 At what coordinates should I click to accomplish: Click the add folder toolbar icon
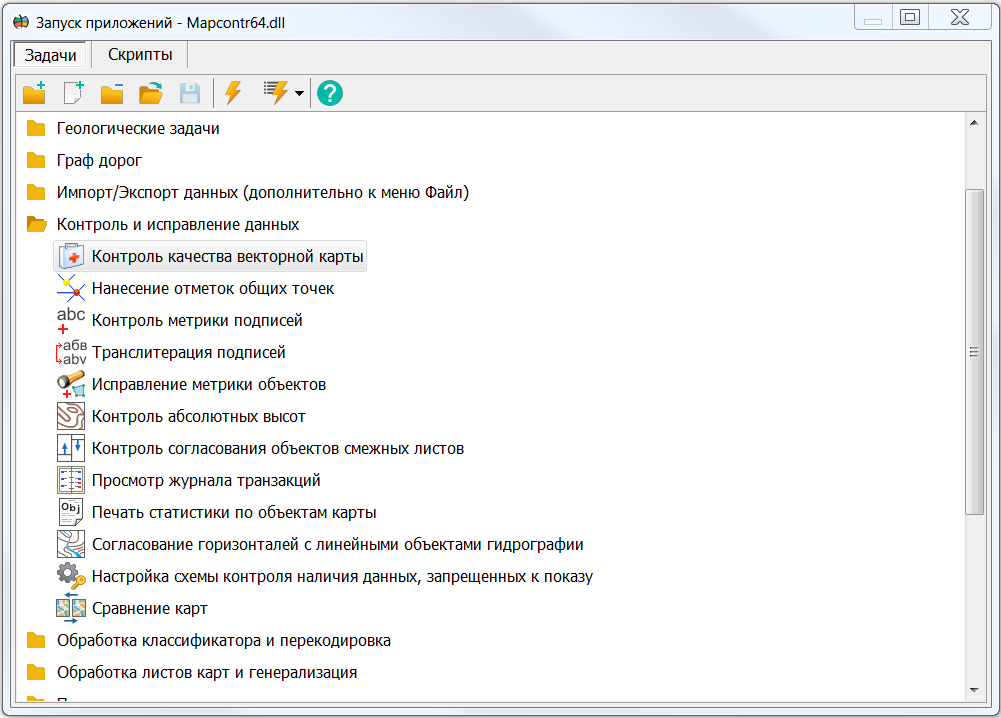pyautogui.click(x=35, y=93)
